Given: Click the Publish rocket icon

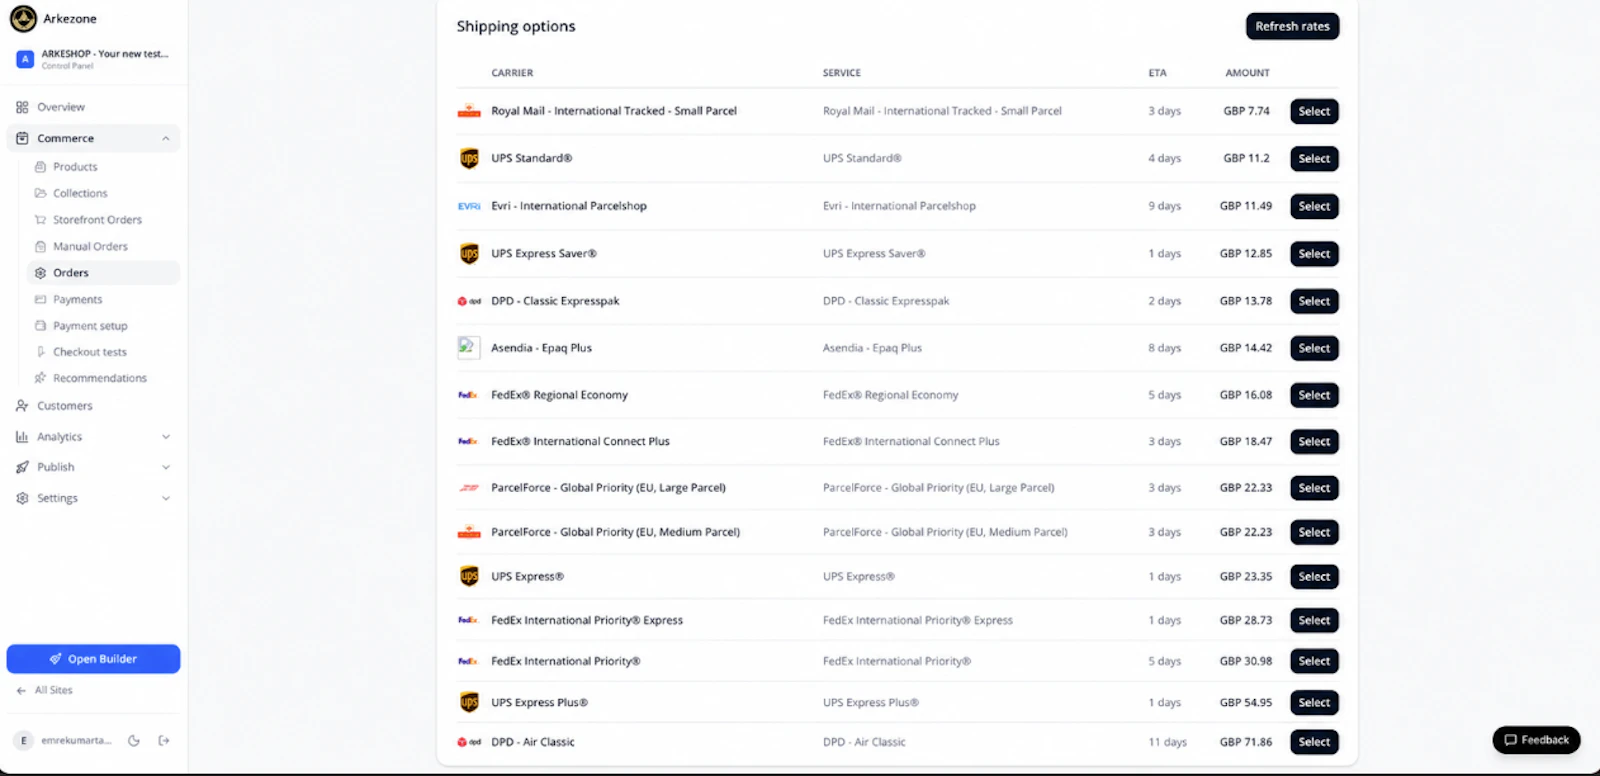Looking at the screenshot, I should point(22,467).
